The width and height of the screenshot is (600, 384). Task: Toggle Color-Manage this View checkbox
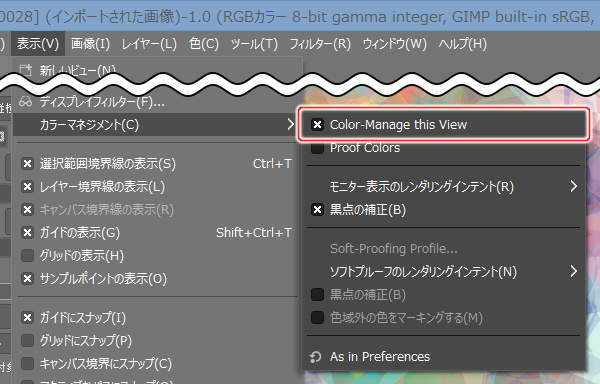(x=317, y=125)
